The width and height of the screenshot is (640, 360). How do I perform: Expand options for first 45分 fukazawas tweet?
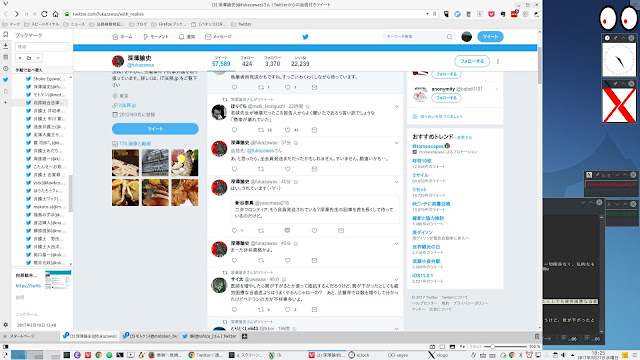[x=396, y=244]
